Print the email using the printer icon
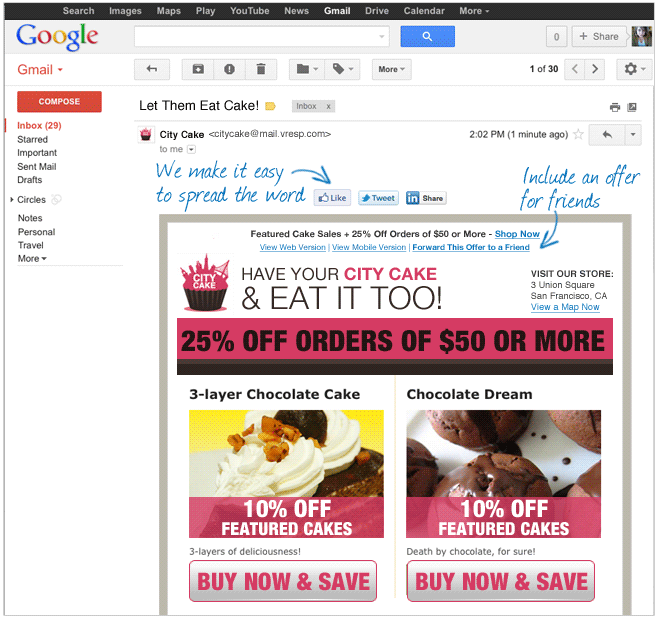The width and height of the screenshot is (659, 621). (614, 108)
